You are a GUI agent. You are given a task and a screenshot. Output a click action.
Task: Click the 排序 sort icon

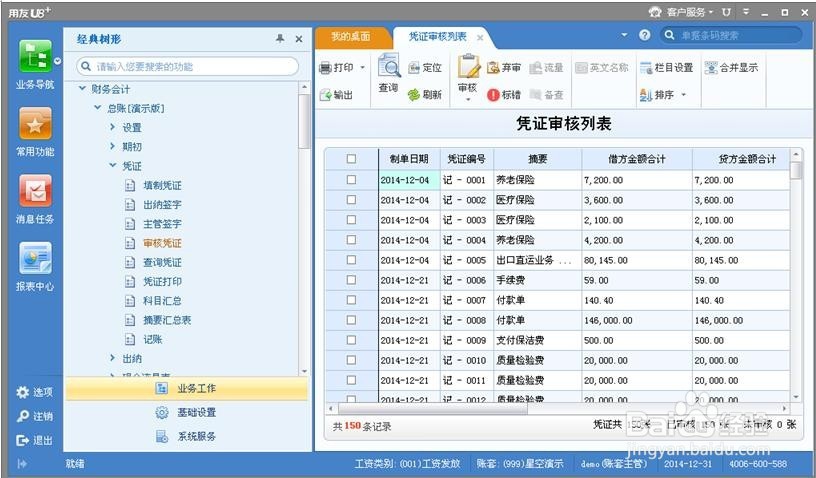[646, 95]
